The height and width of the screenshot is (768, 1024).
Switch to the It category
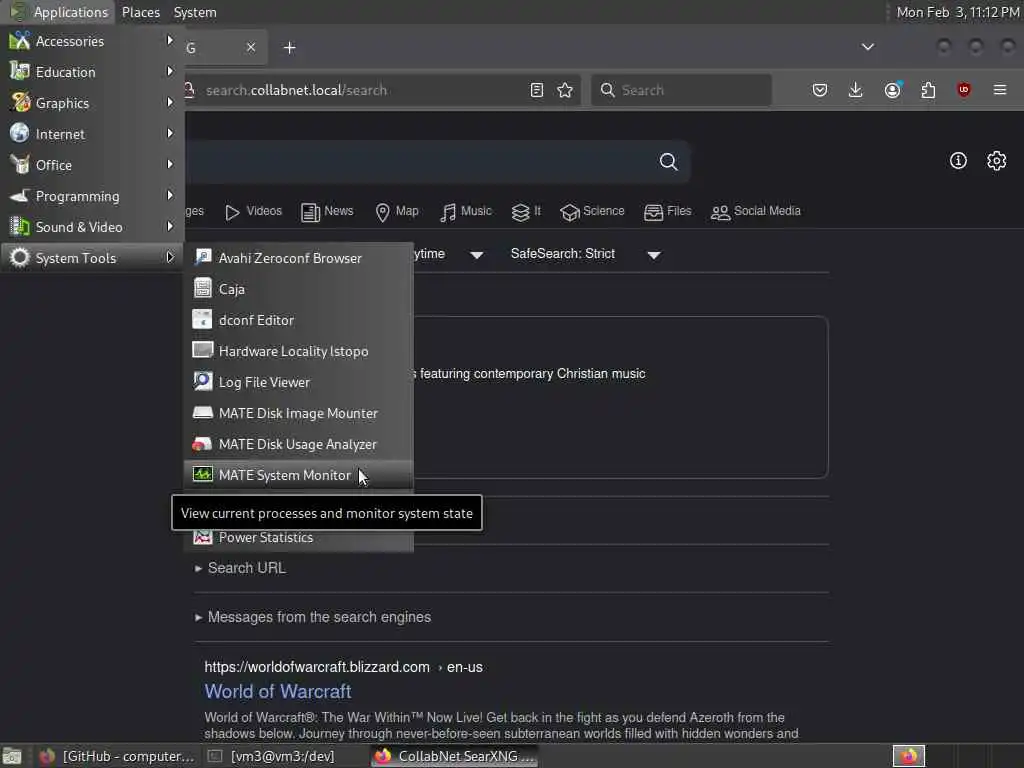(x=526, y=212)
